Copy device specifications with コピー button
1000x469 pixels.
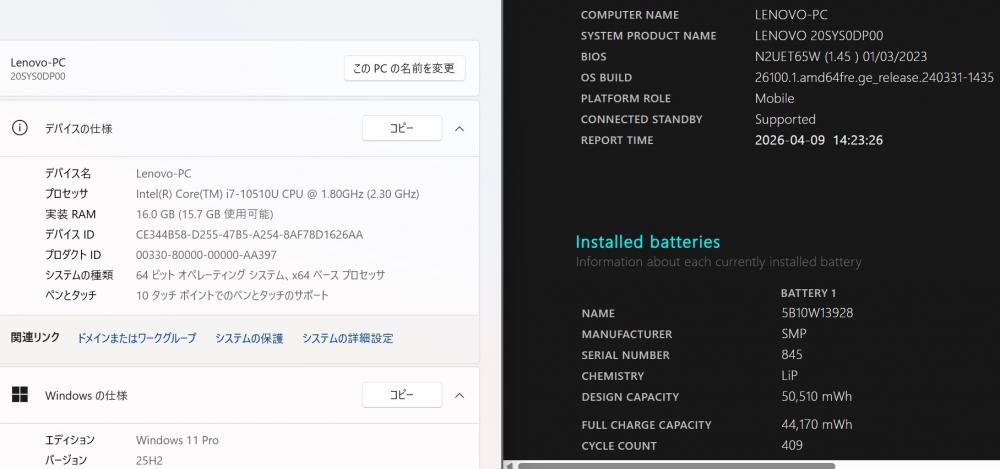click(x=401, y=128)
